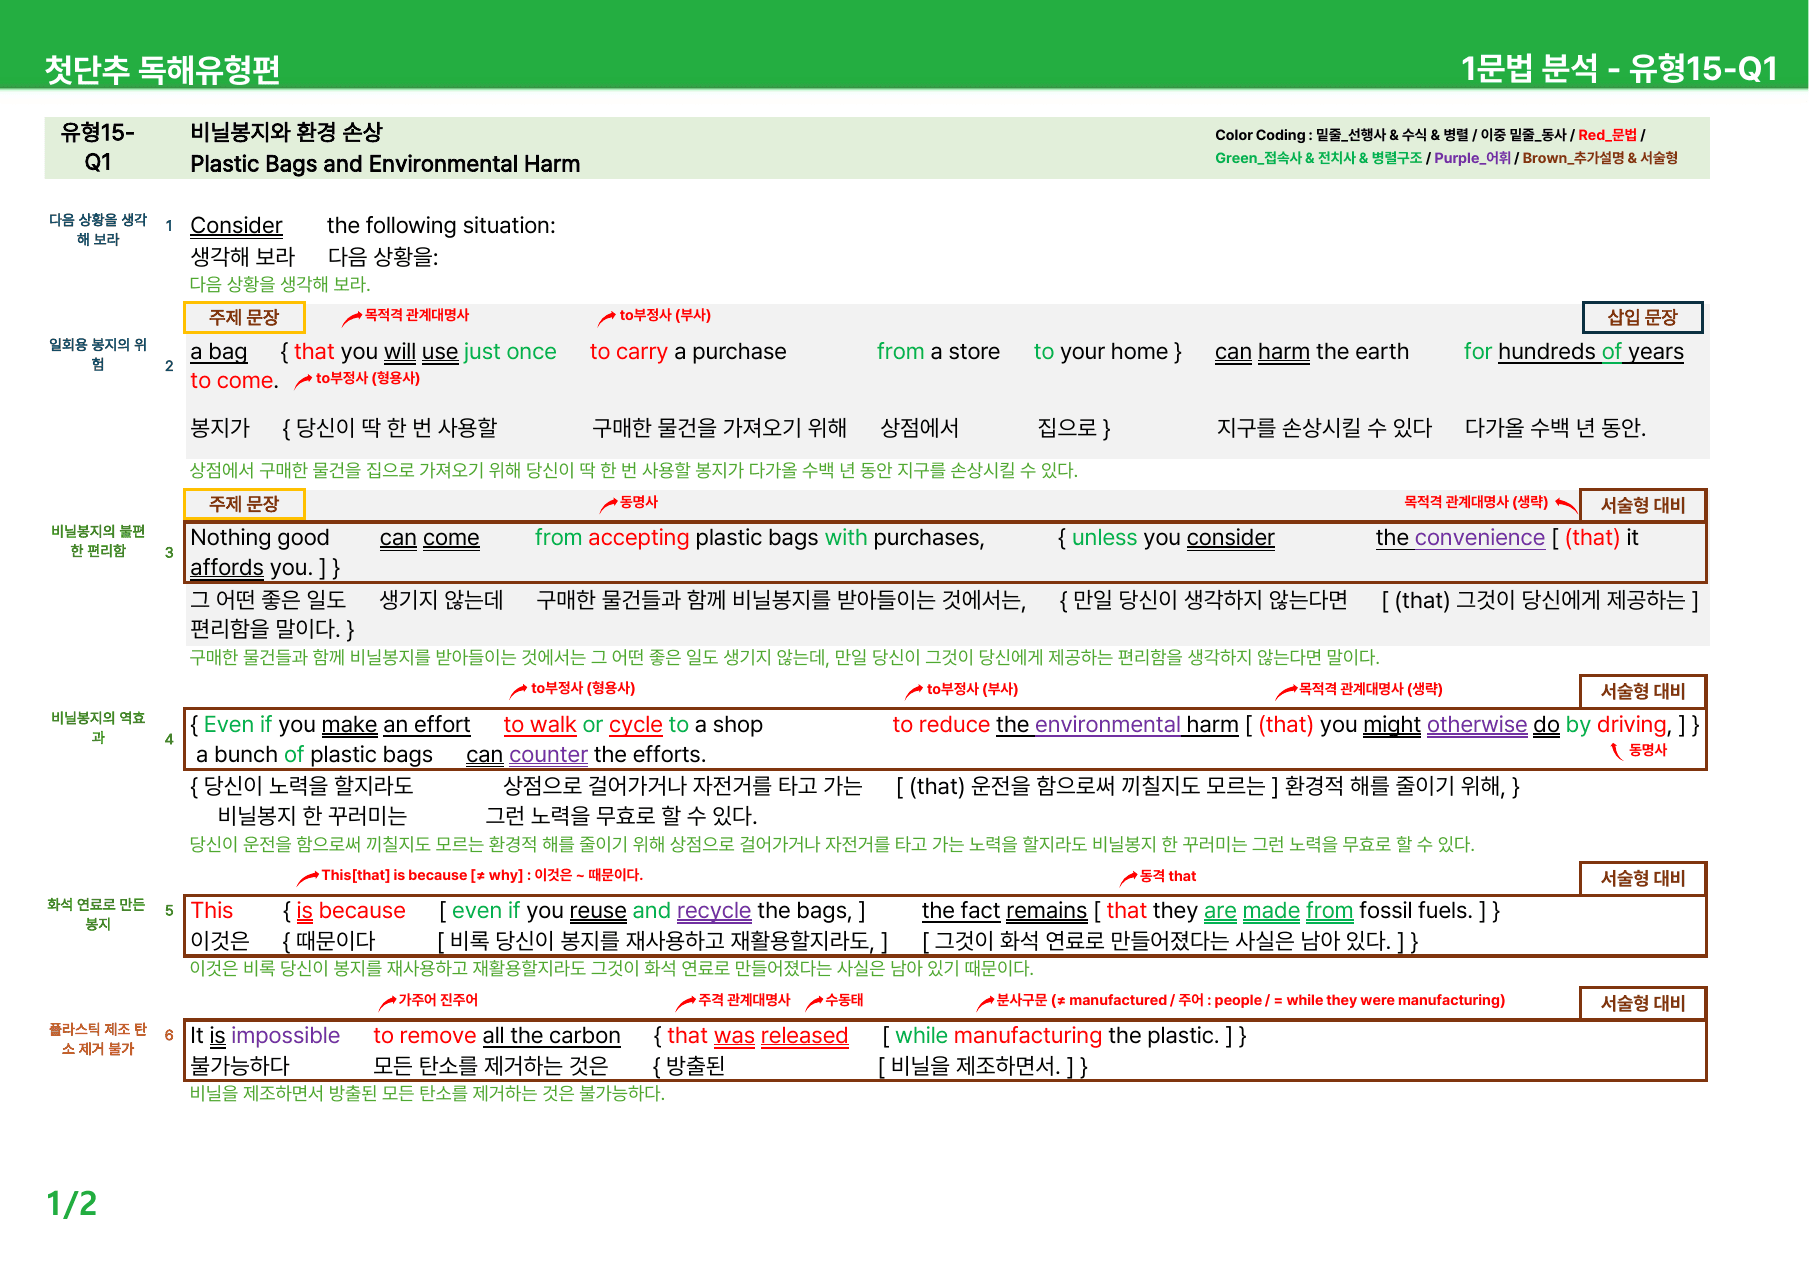Click the purple word 'impossible' in sentence 6

tap(286, 1036)
